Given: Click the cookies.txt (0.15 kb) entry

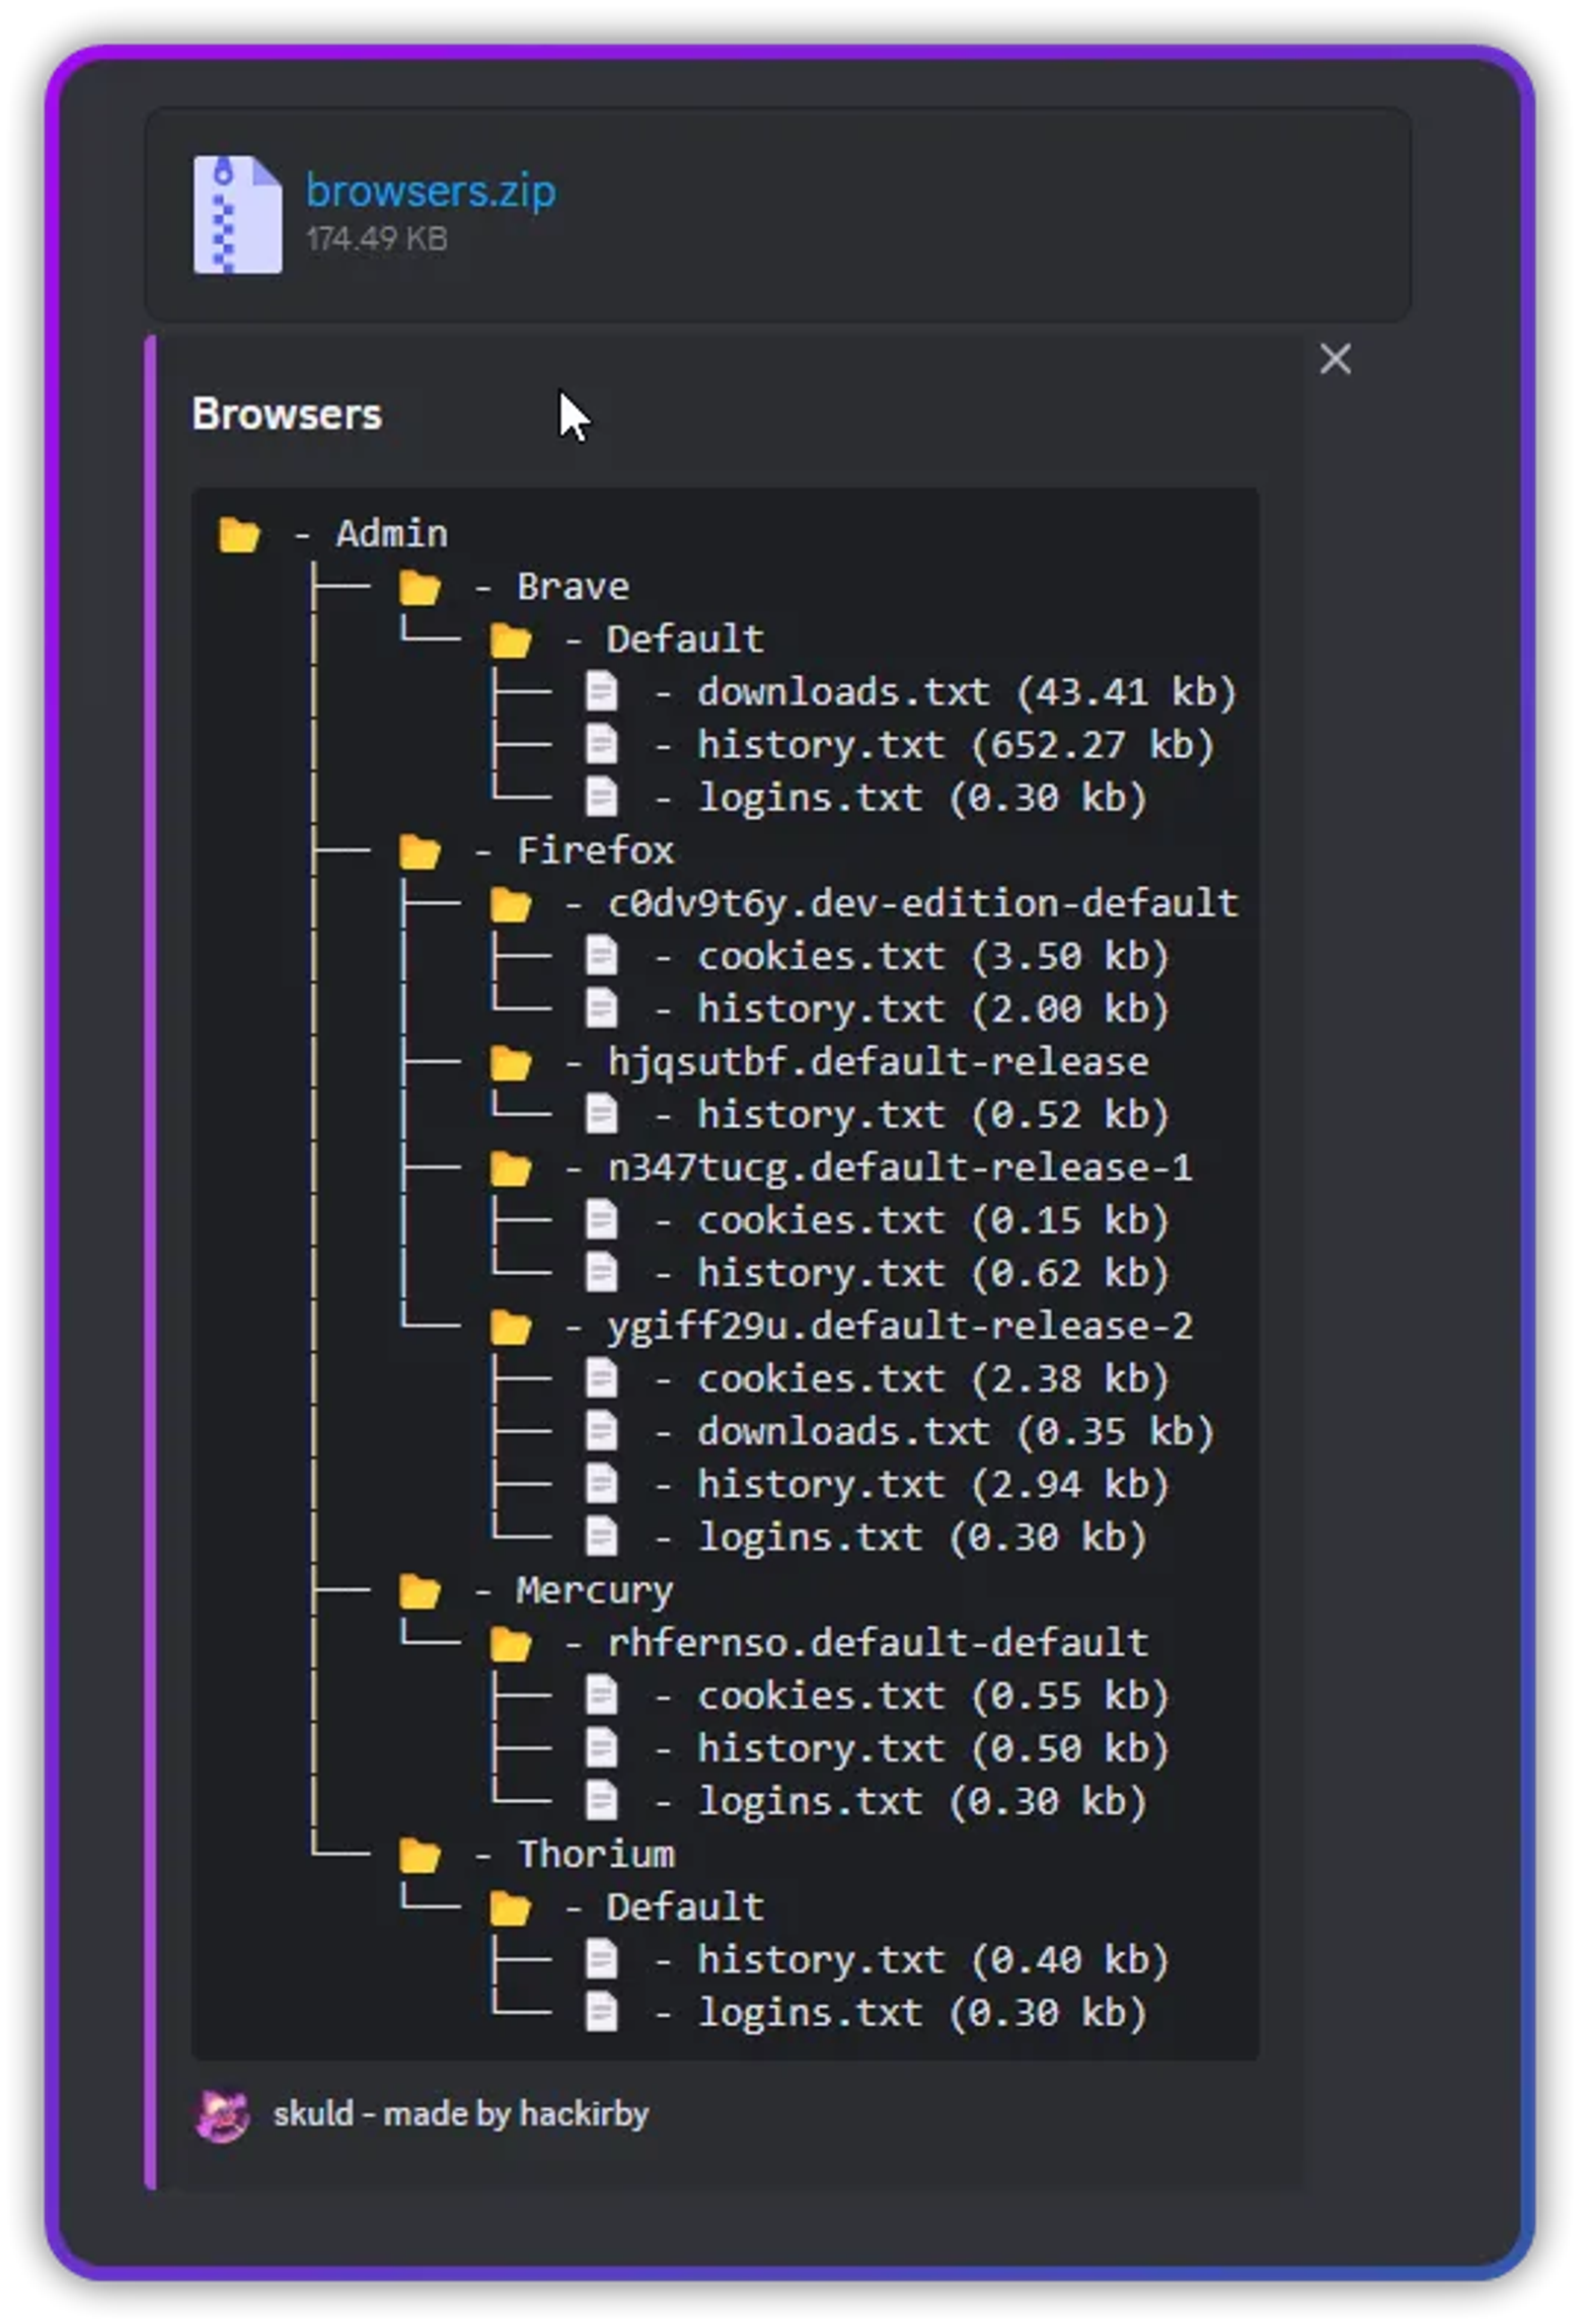Looking at the screenshot, I should (933, 1221).
